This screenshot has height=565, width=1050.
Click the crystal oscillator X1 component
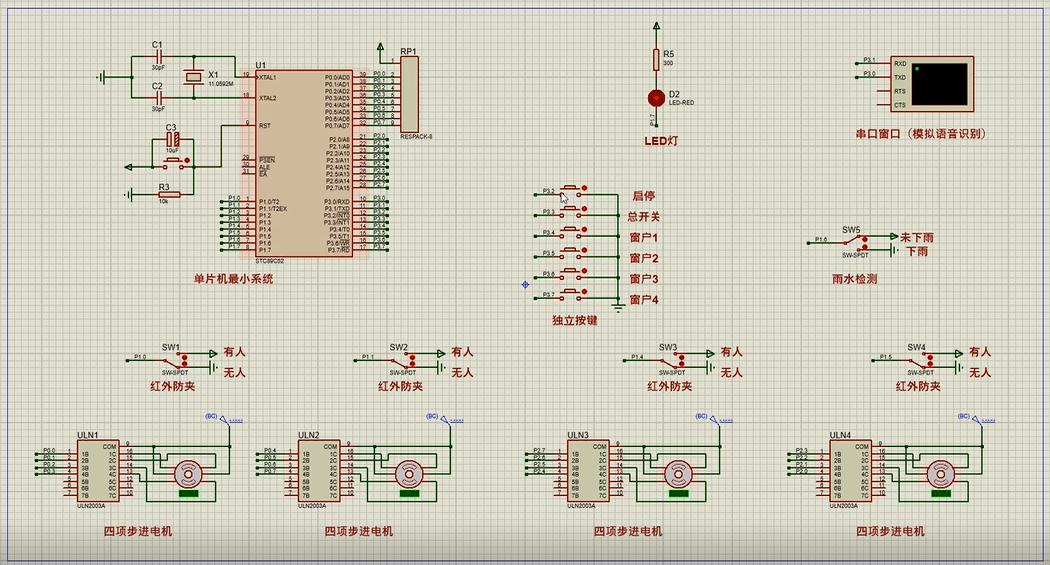click(194, 78)
